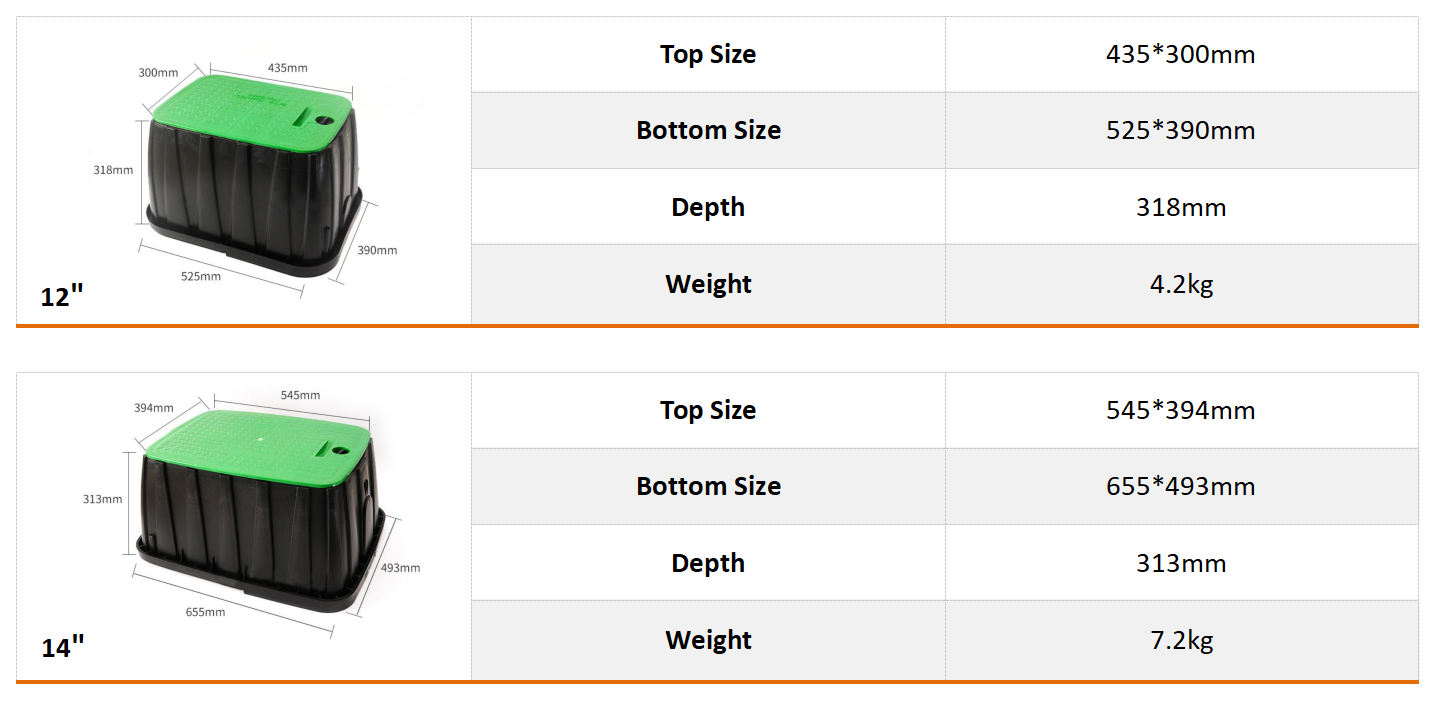Click the 435mm dimension label on image

287,67
